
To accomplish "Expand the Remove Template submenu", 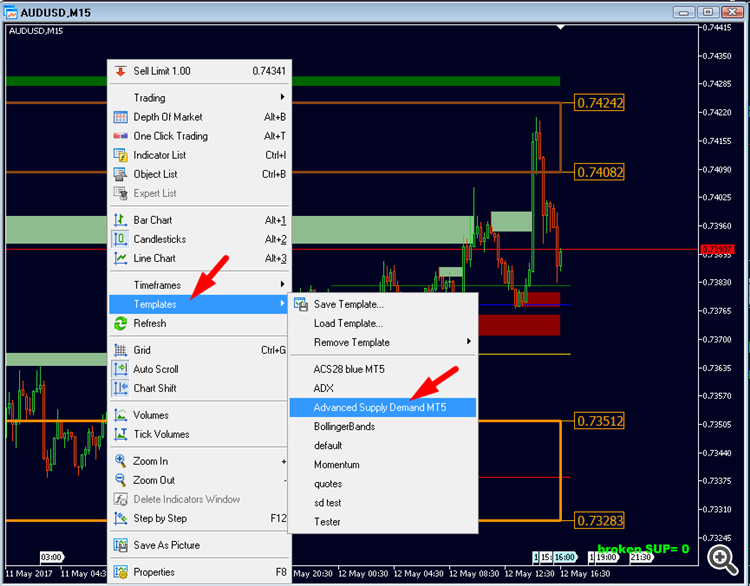I will tap(383, 343).
